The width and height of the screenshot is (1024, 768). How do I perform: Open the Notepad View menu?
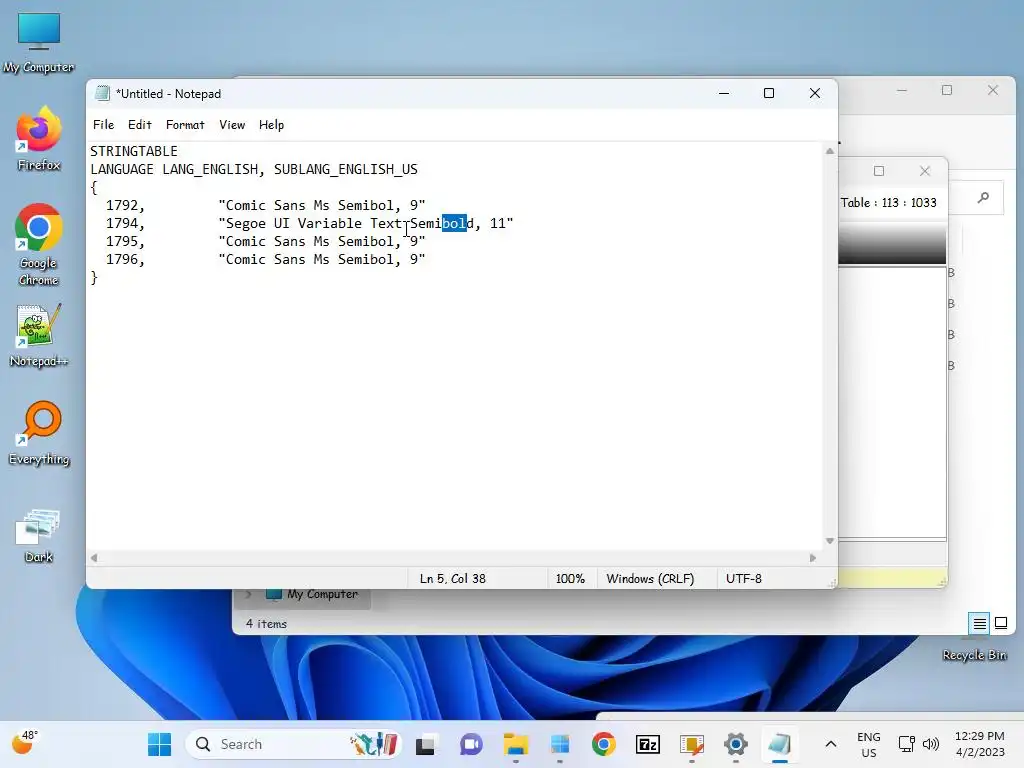click(232, 125)
